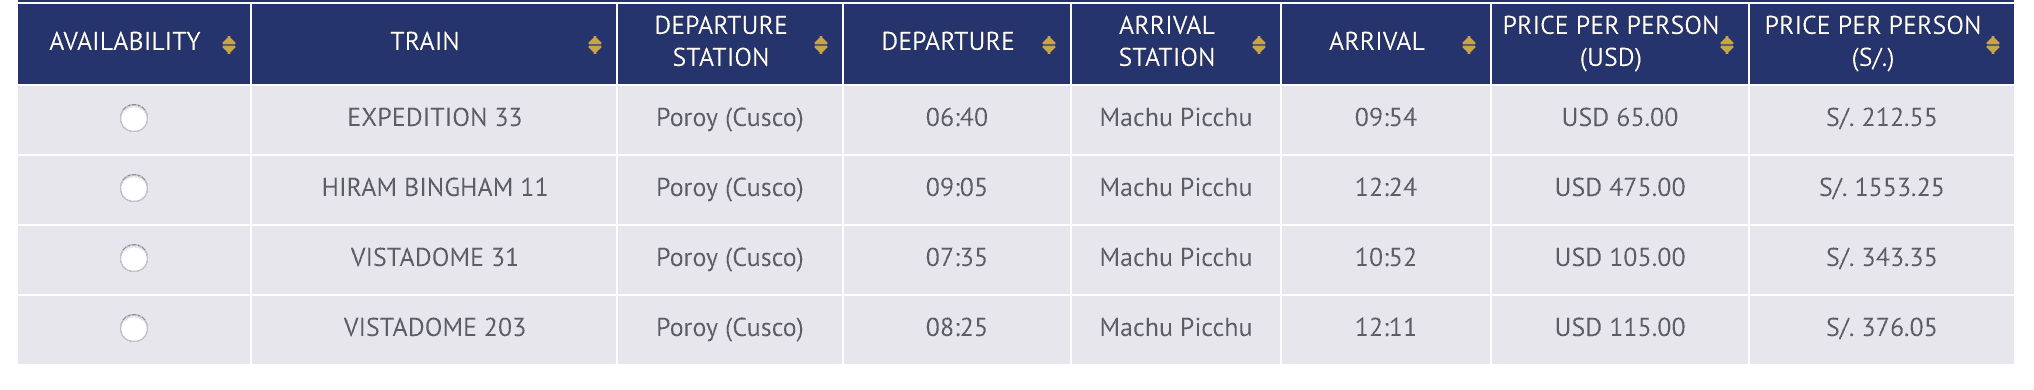Click the S/. 376.05 price cell
Screen dimensions: 2034x390
point(1881,328)
